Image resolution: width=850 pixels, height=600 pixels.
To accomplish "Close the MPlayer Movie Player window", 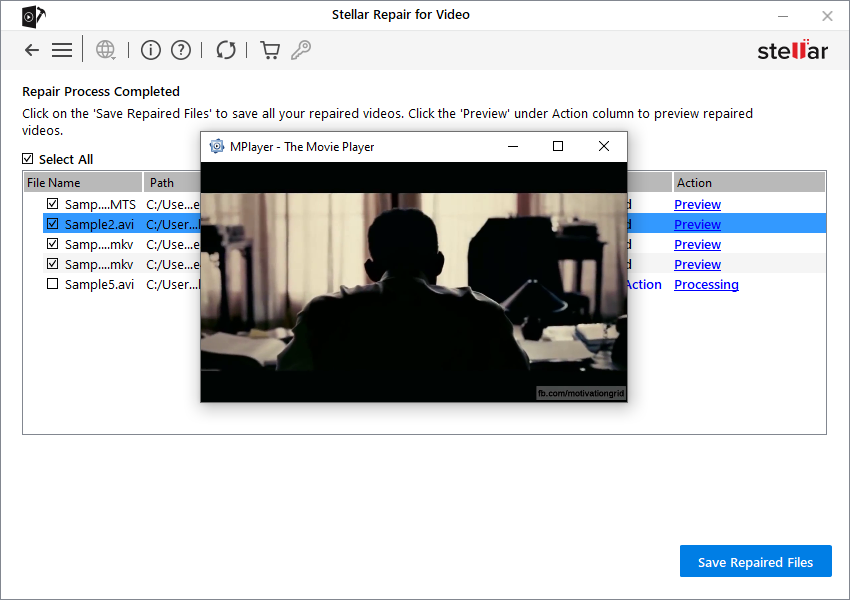I will tap(604, 146).
